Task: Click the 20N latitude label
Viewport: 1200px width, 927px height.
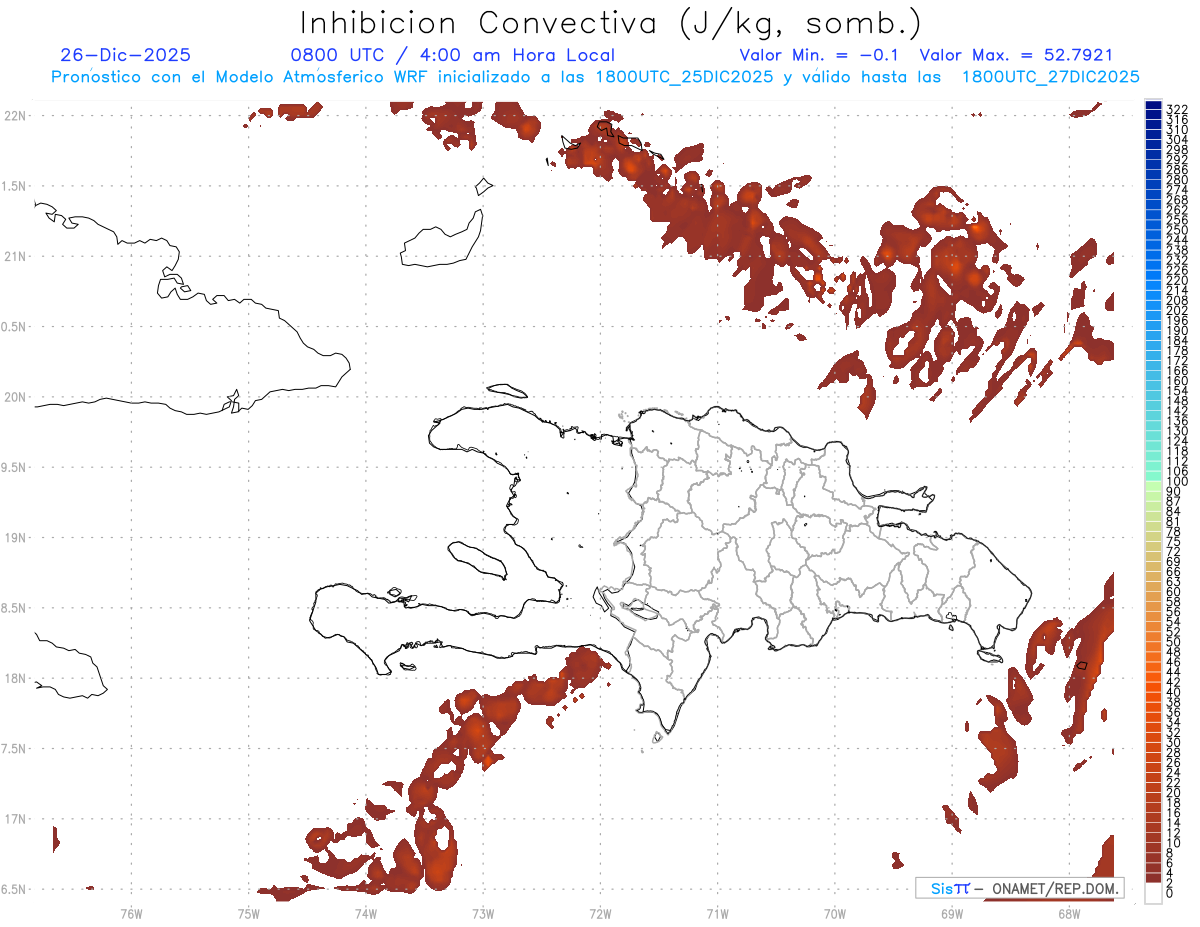Action: point(14,397)
